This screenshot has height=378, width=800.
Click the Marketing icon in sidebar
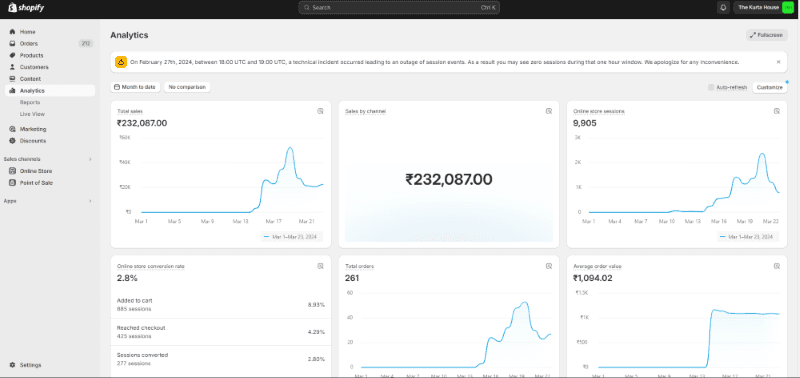tap(12, 129)
